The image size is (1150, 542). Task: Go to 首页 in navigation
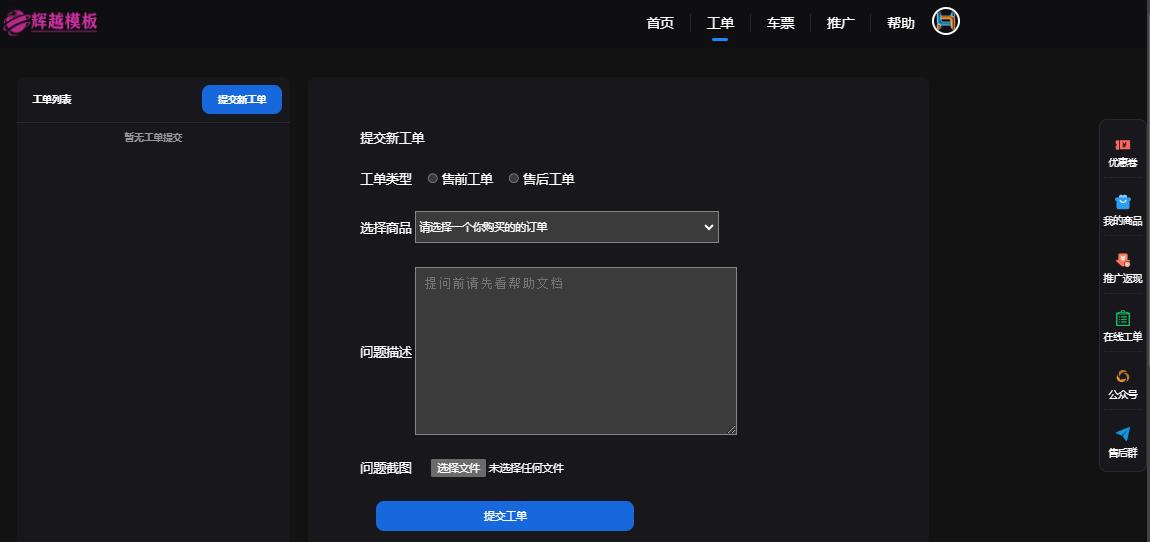(660, 23)
